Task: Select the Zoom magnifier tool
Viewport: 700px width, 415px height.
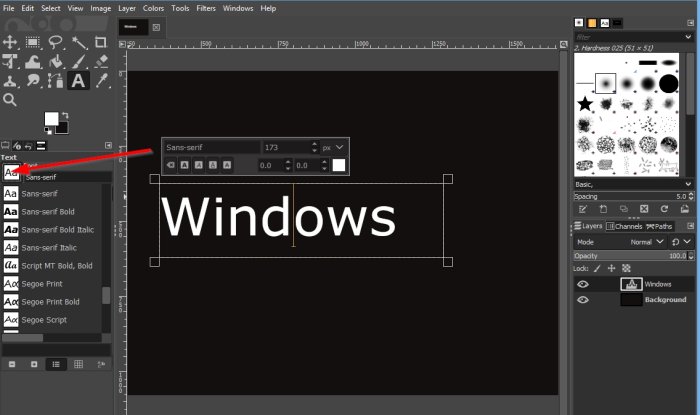Action: click(10, 100)
